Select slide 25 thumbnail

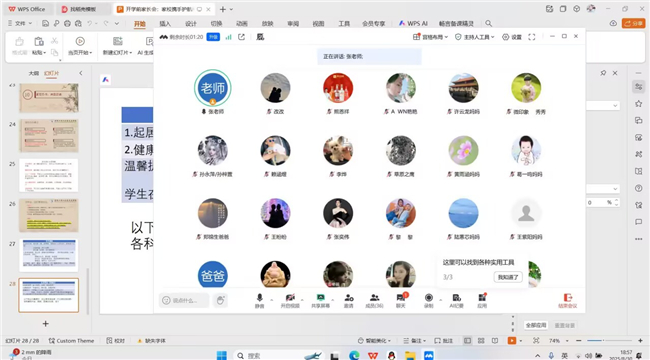tap(49, 175)
